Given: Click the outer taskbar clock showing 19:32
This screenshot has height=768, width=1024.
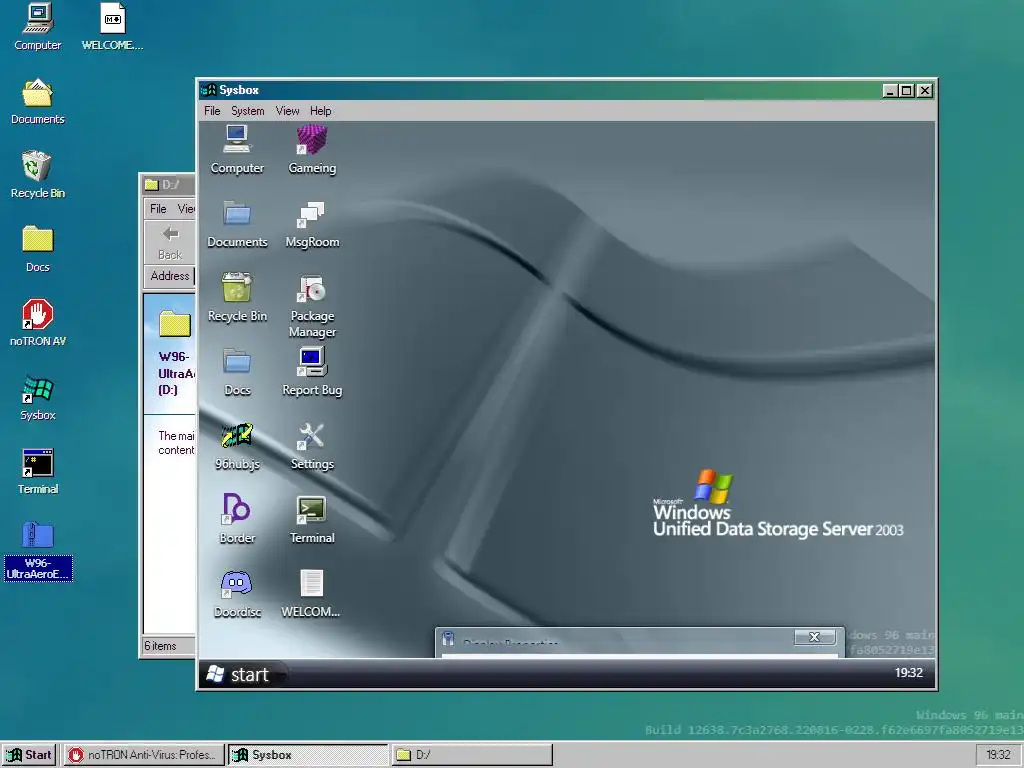Looking at the screenshot, I should click(999, 755).
